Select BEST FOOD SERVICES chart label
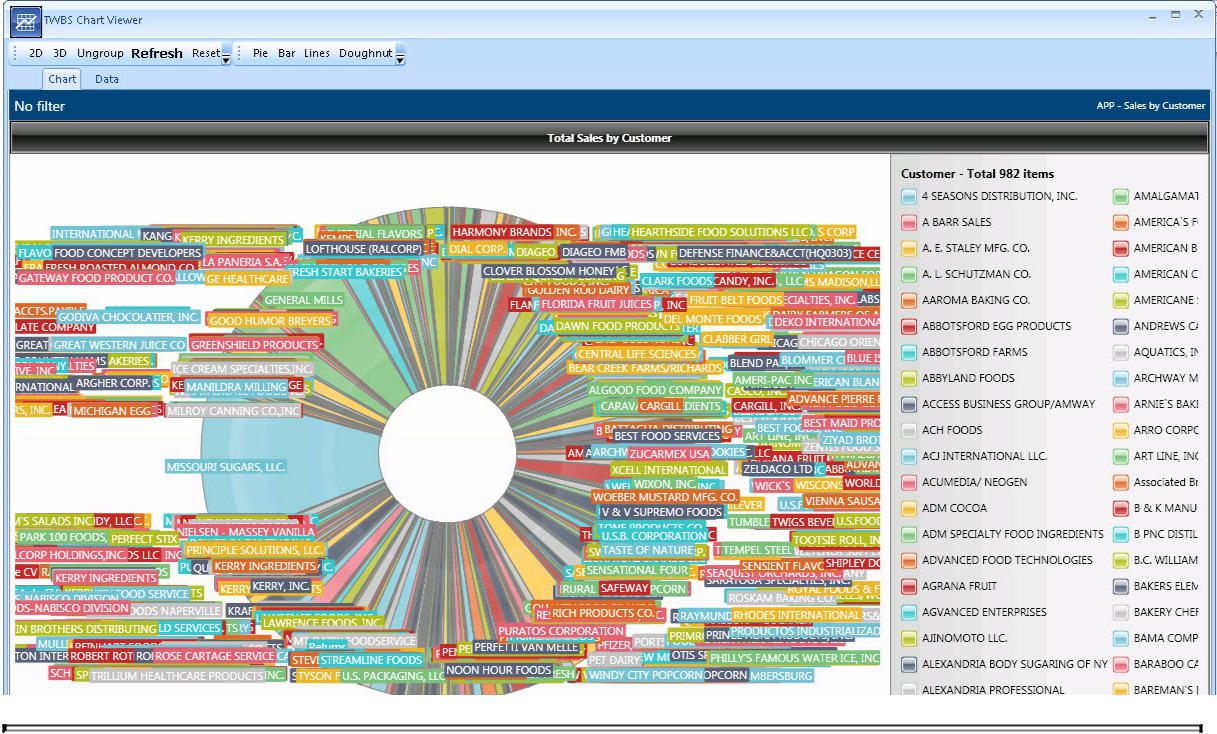 (666, 436)
